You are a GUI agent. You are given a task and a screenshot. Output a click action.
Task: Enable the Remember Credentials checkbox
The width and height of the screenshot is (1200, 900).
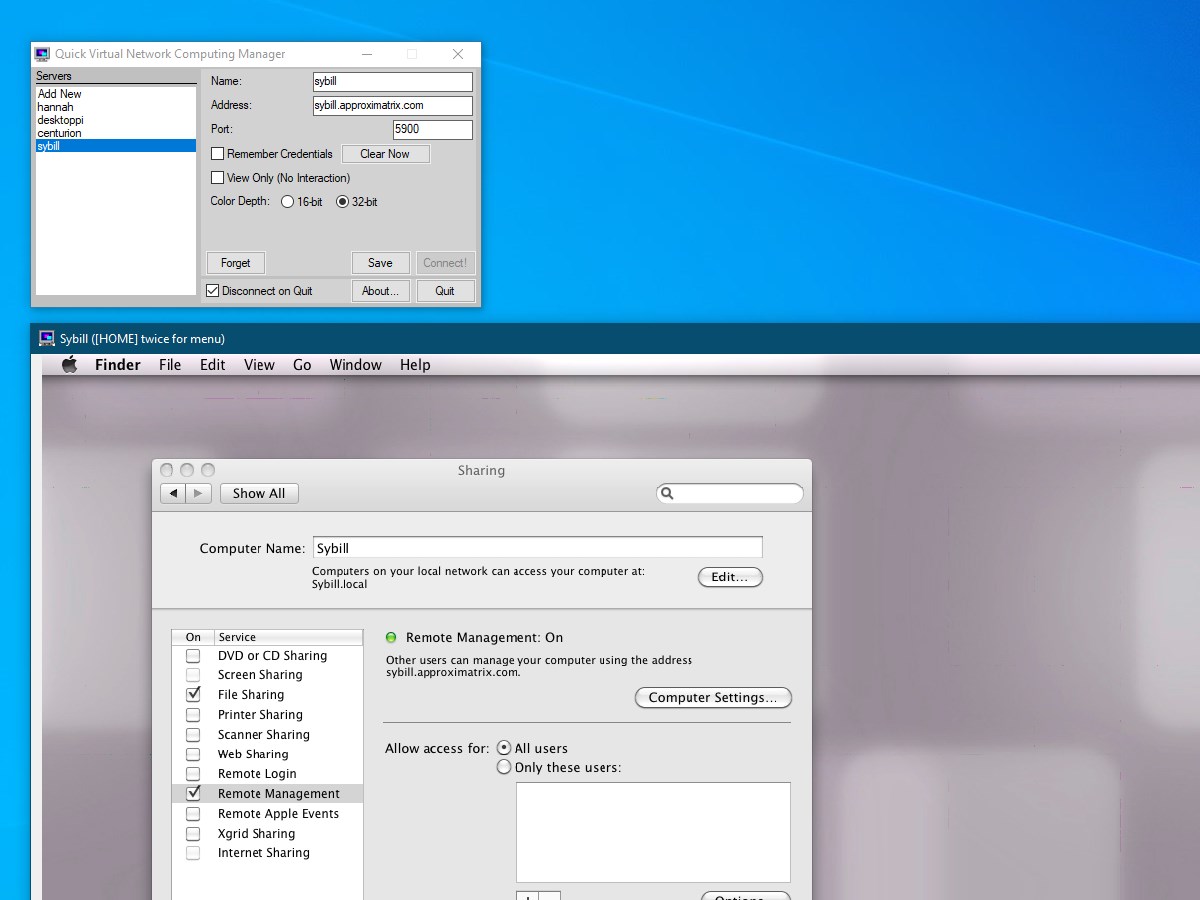pos(218,154)
